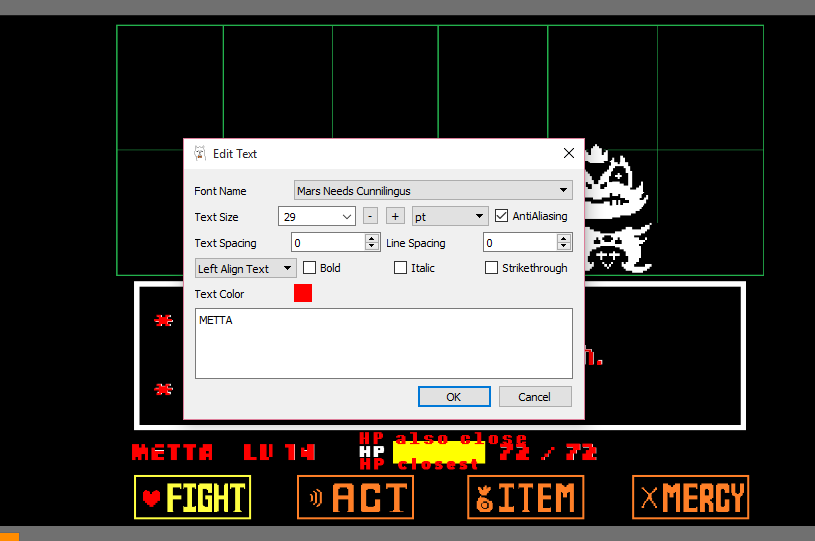Enable the Strikethrough checkbox

pos(491,268)
